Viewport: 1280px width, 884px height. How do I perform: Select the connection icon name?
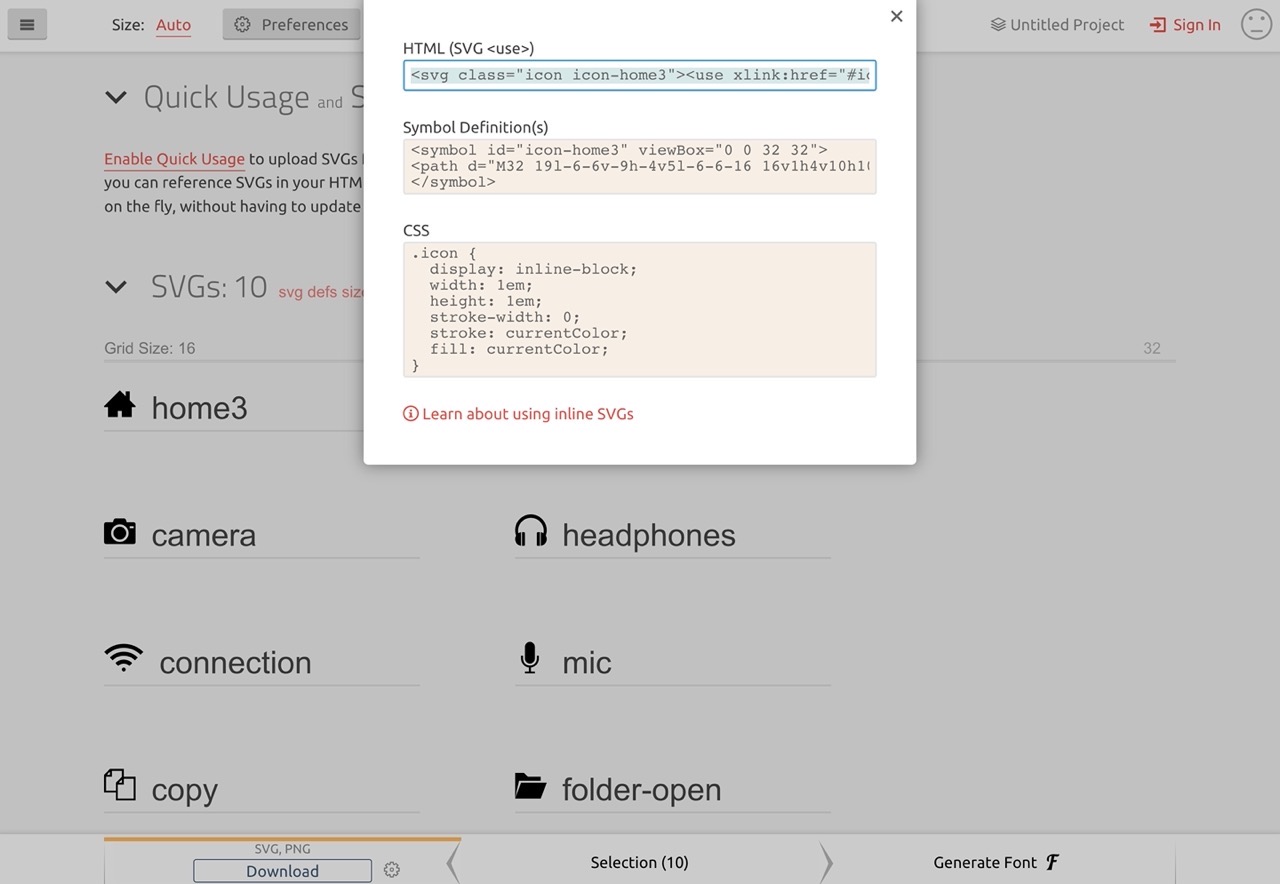(x=235, y=662)
